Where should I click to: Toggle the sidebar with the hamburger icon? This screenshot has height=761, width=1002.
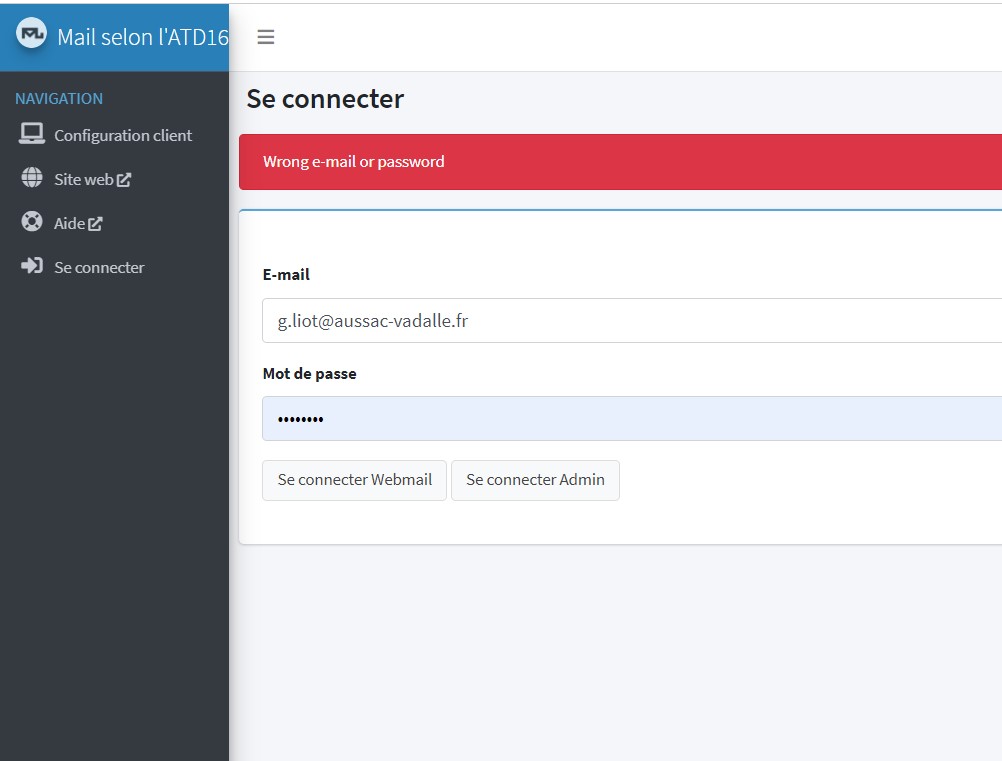(265, 37)
